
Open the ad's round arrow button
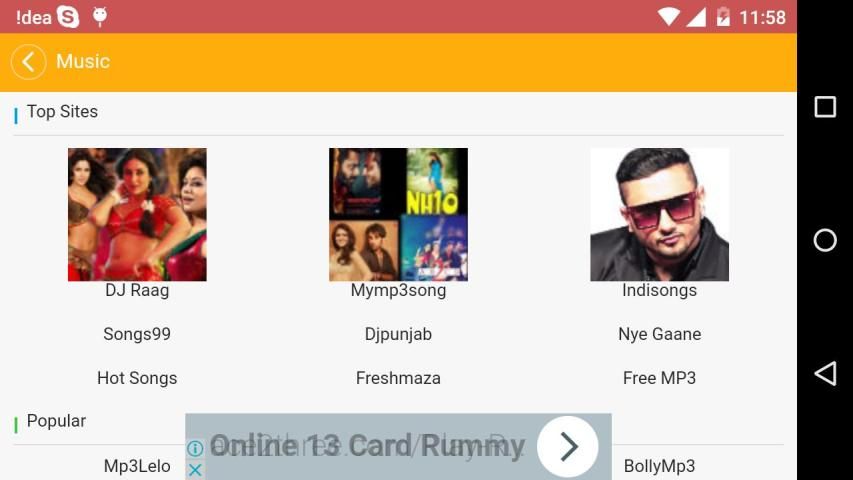click(568, 447)
